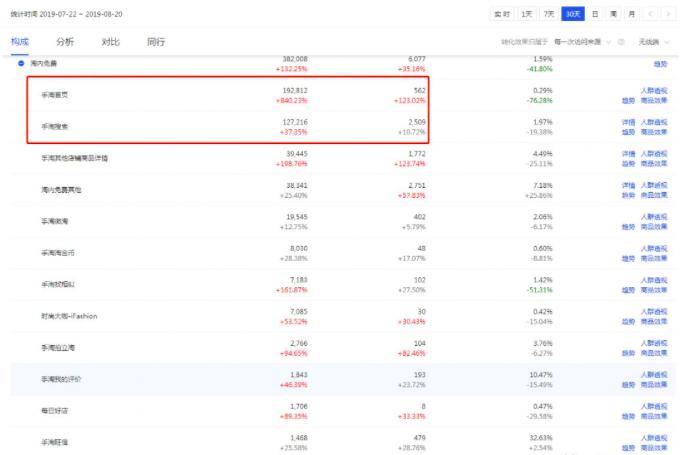
Task: Click the 手淘淘金币 source name
Action: [58, 253]
